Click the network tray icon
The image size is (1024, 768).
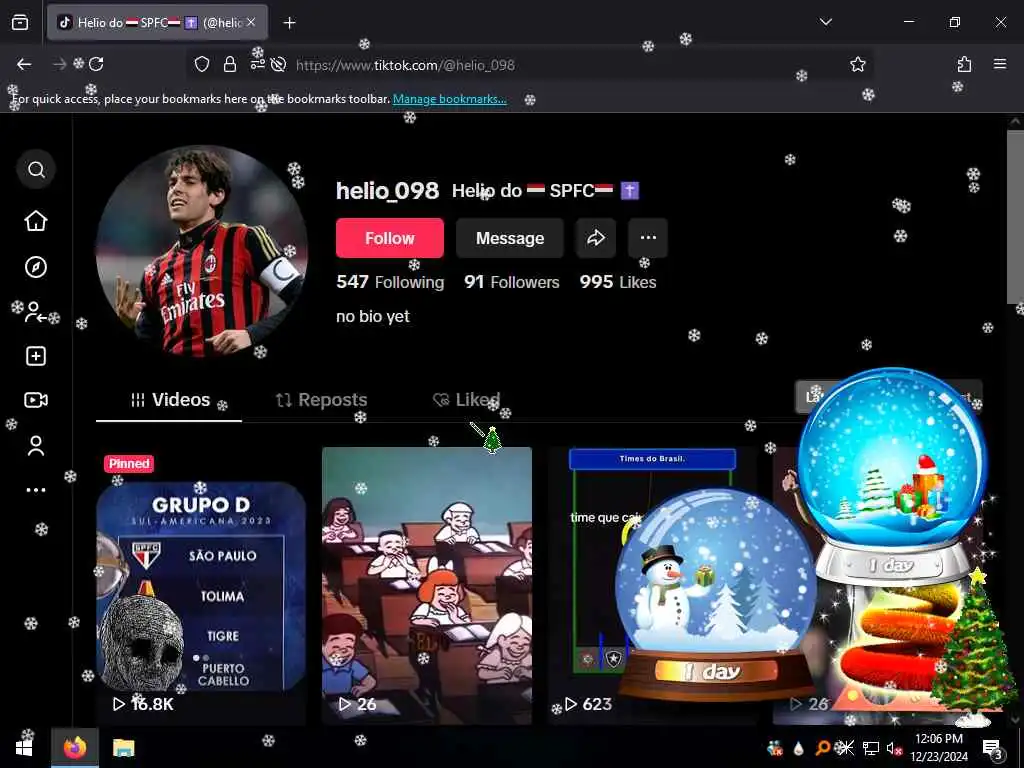(870, 748)
